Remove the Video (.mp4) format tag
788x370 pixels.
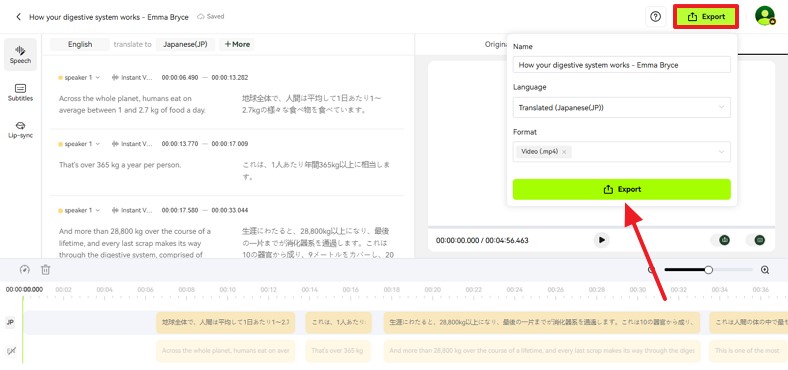[x=564, y=152]
